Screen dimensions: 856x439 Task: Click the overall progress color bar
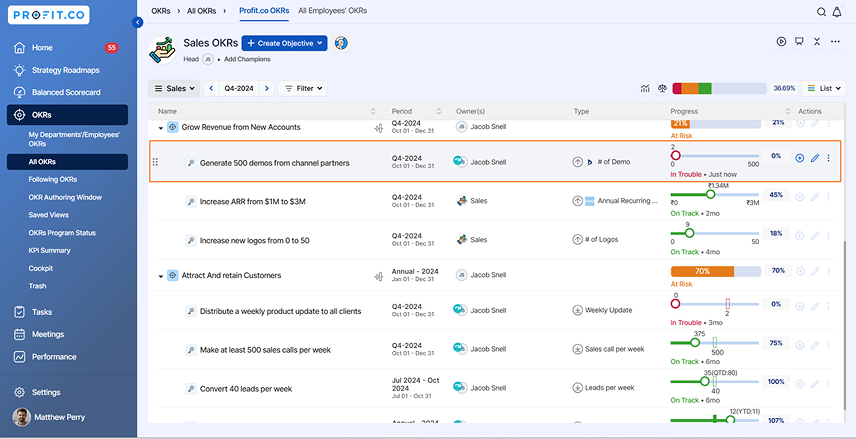(720, 88)
